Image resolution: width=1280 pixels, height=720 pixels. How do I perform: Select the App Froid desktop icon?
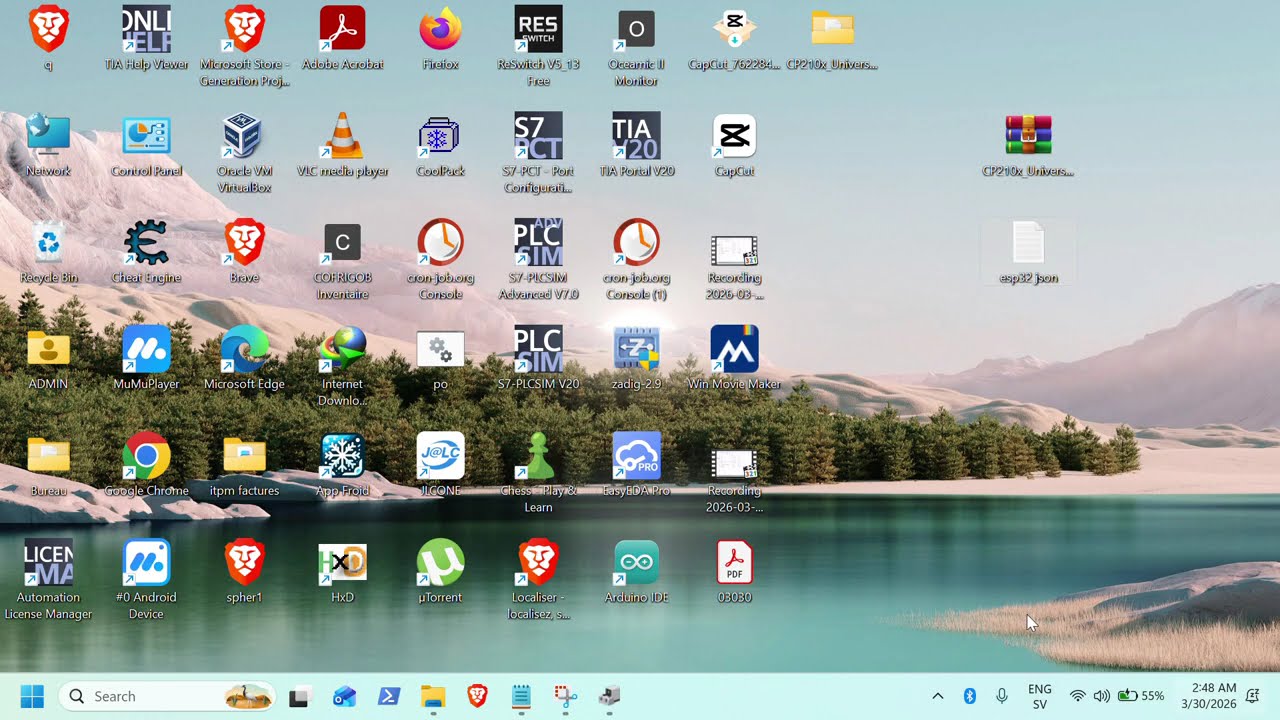tap(342, 465)
